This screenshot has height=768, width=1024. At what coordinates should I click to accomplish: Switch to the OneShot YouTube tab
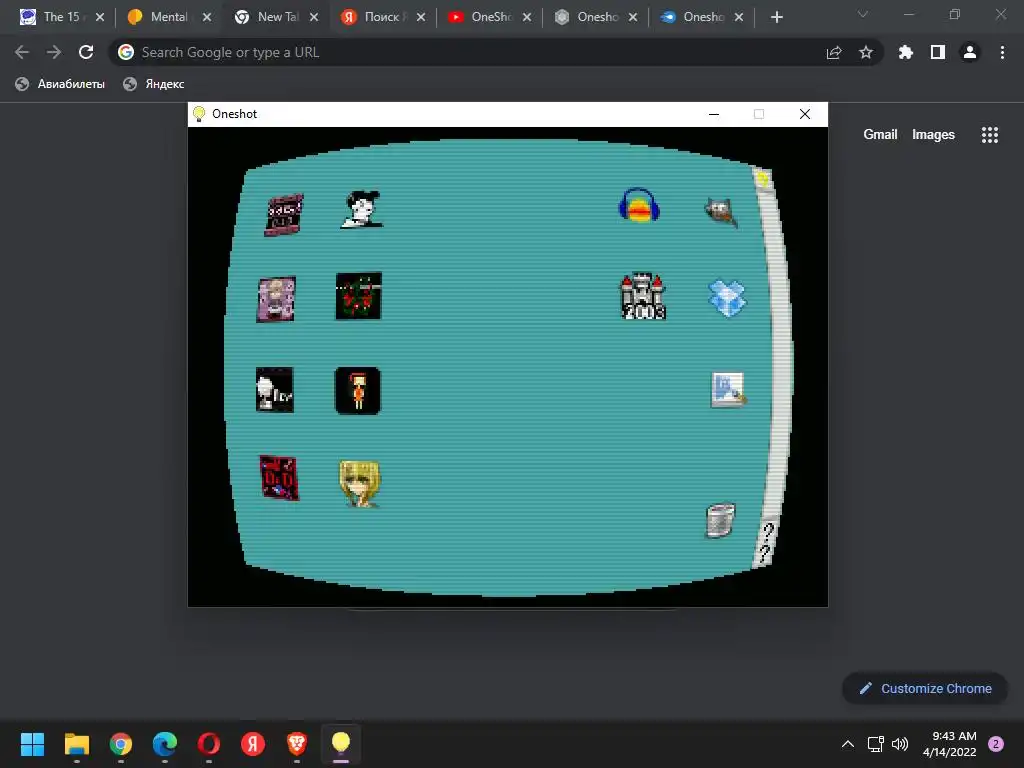tap(490, 17)
